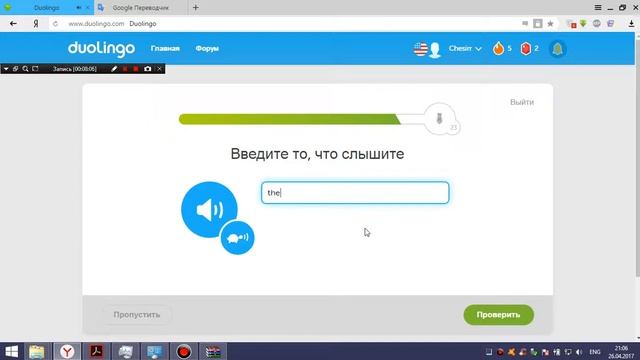Switch to the Google Переводчик tab
The width and height of the screenshot is (640, 360).
point(140,8)
